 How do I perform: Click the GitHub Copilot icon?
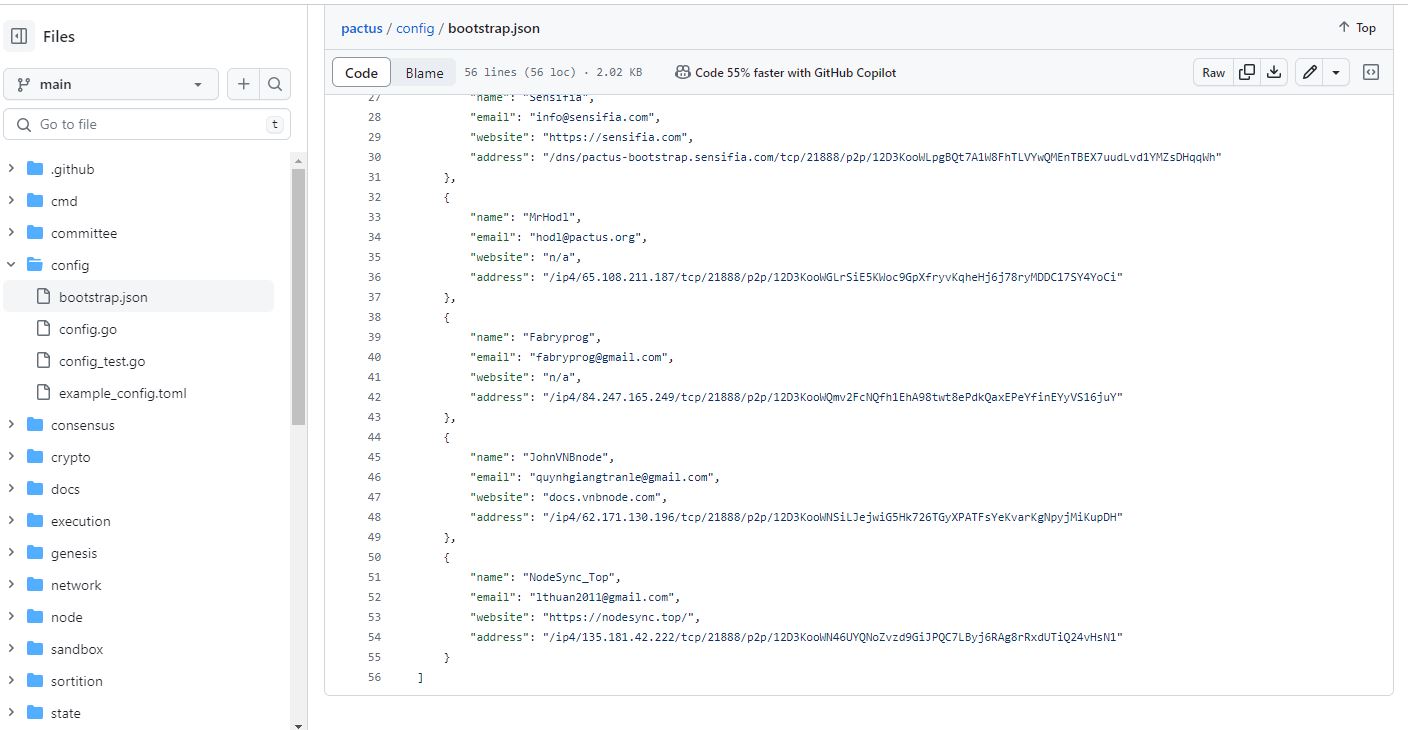click(x=682, y=73)
